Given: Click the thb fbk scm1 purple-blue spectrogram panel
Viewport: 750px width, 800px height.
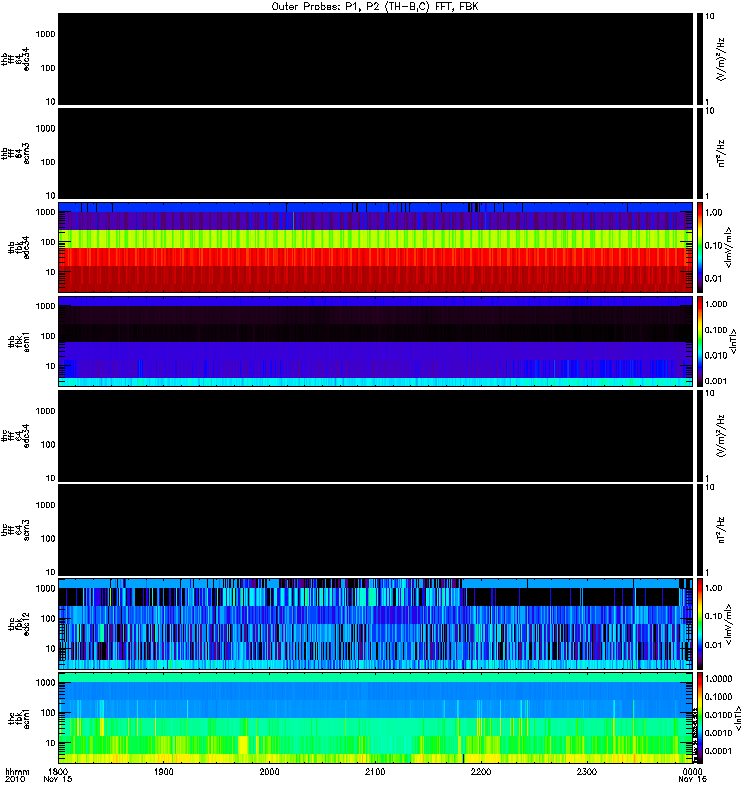Looking at the screenshot, I should [375, 341].
